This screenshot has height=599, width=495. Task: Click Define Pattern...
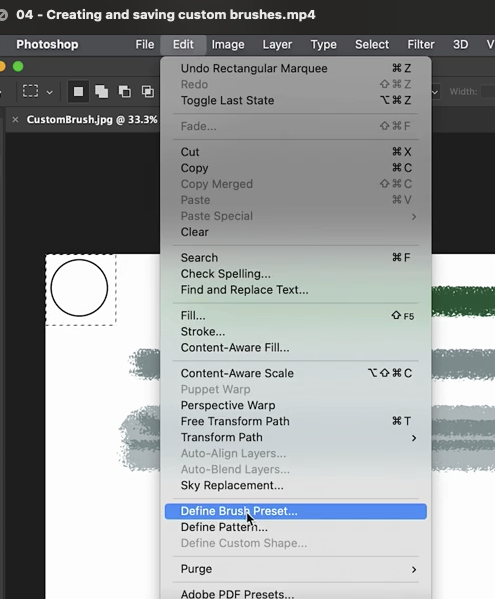pos(296,527)
